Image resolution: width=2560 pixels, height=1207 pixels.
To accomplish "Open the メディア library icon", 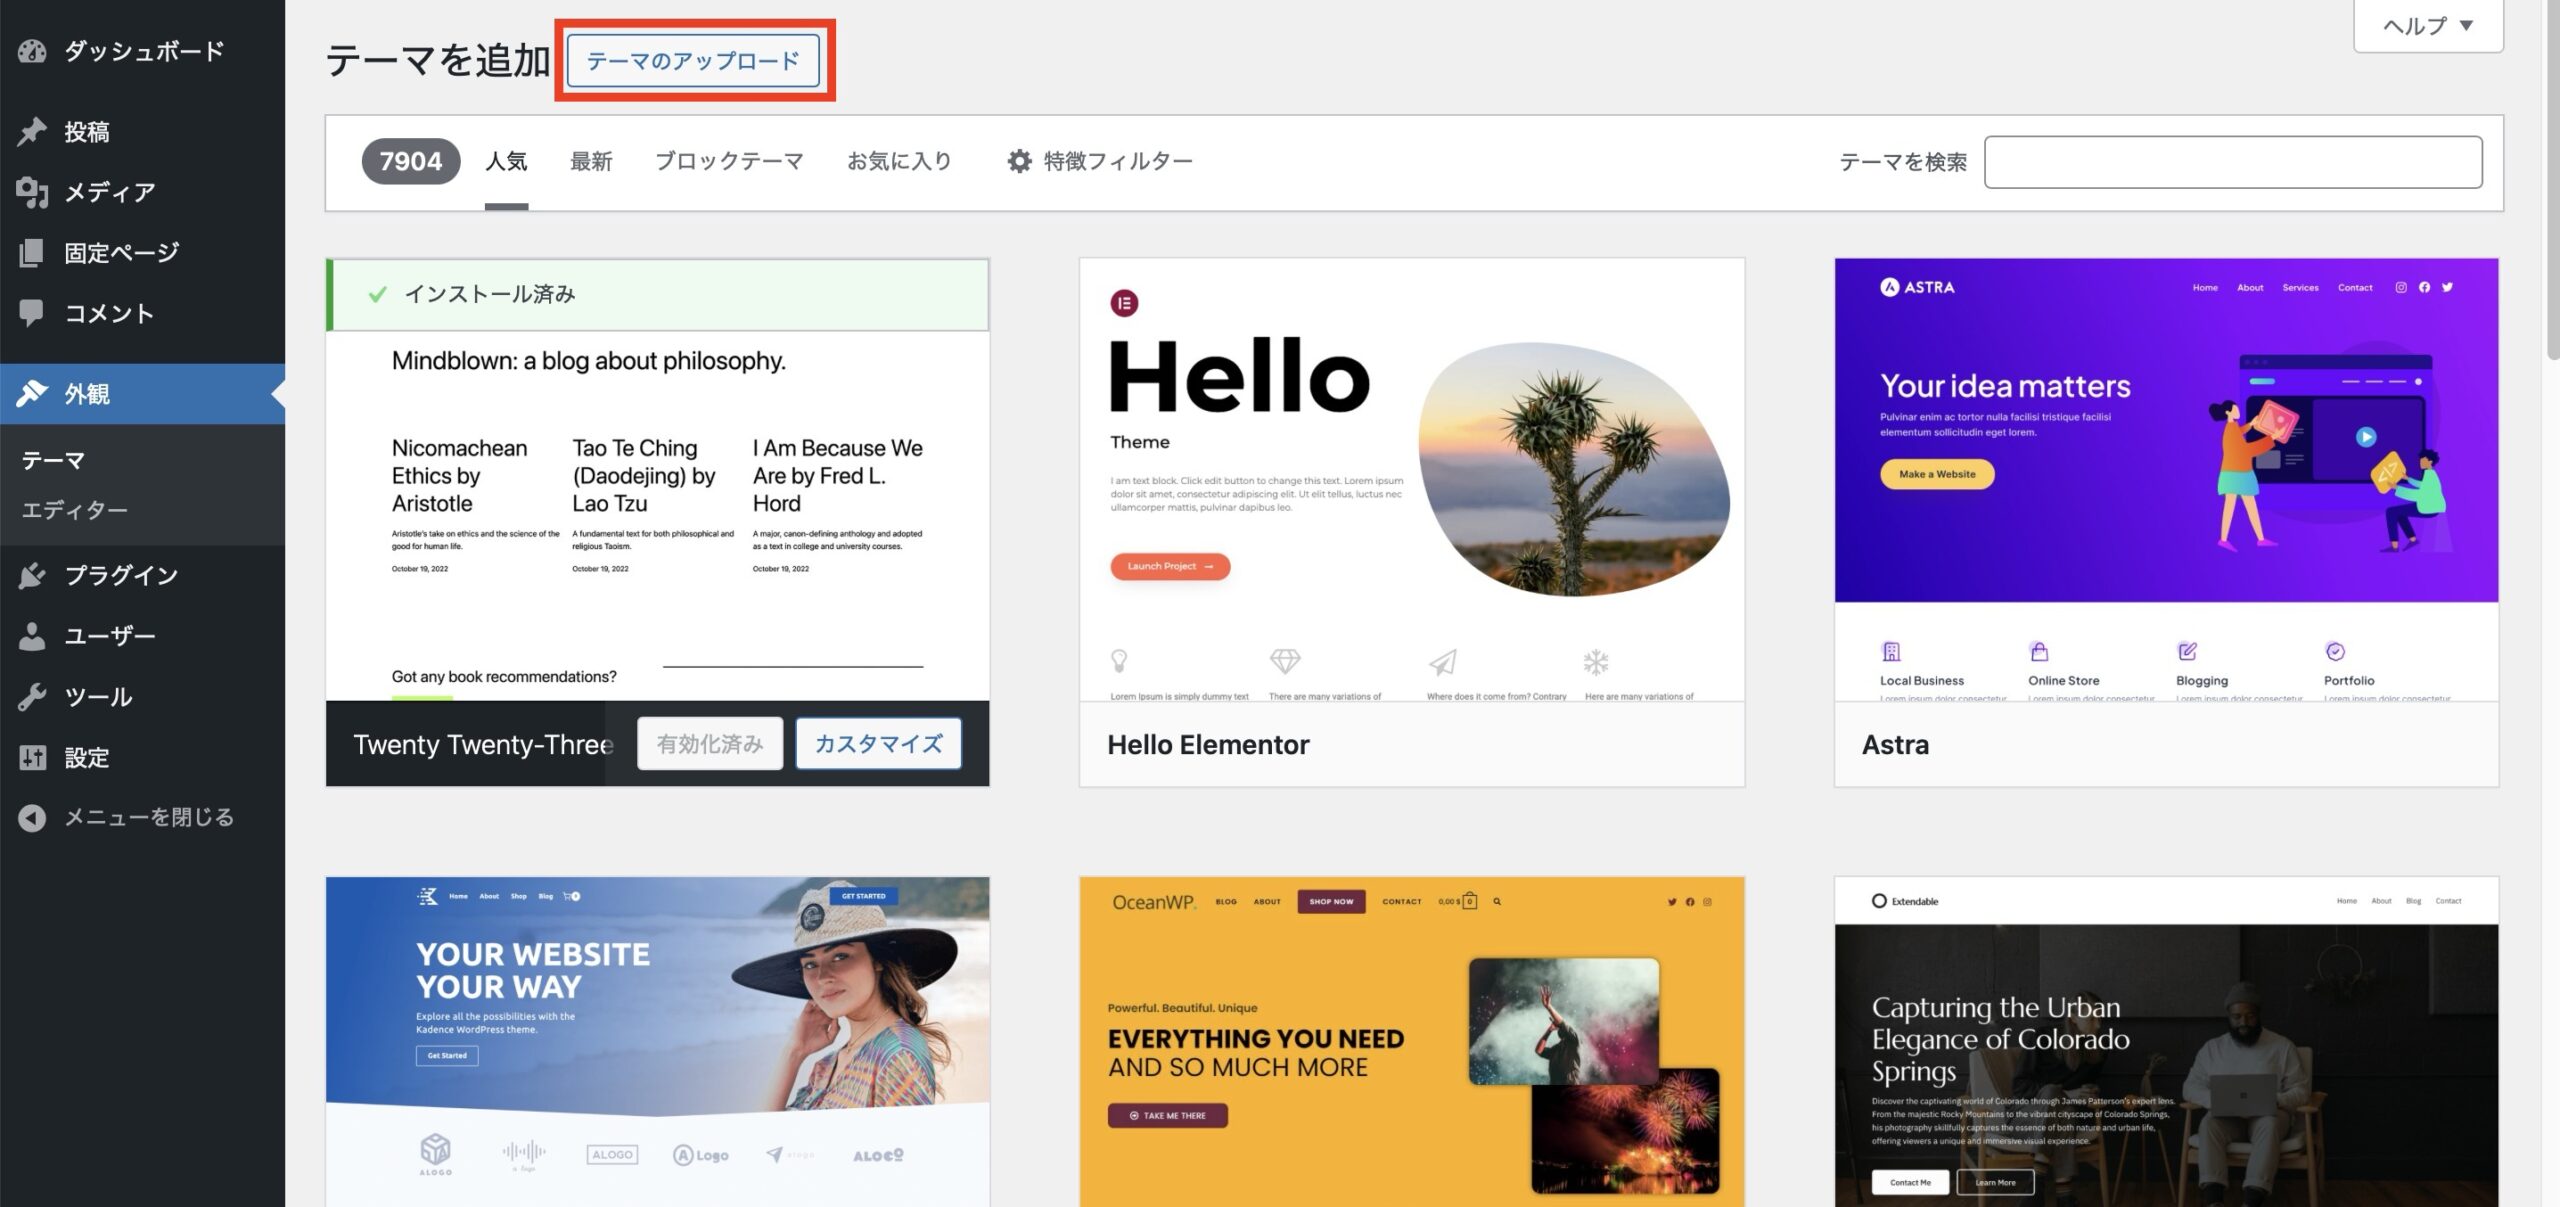I will coord(33,191).
